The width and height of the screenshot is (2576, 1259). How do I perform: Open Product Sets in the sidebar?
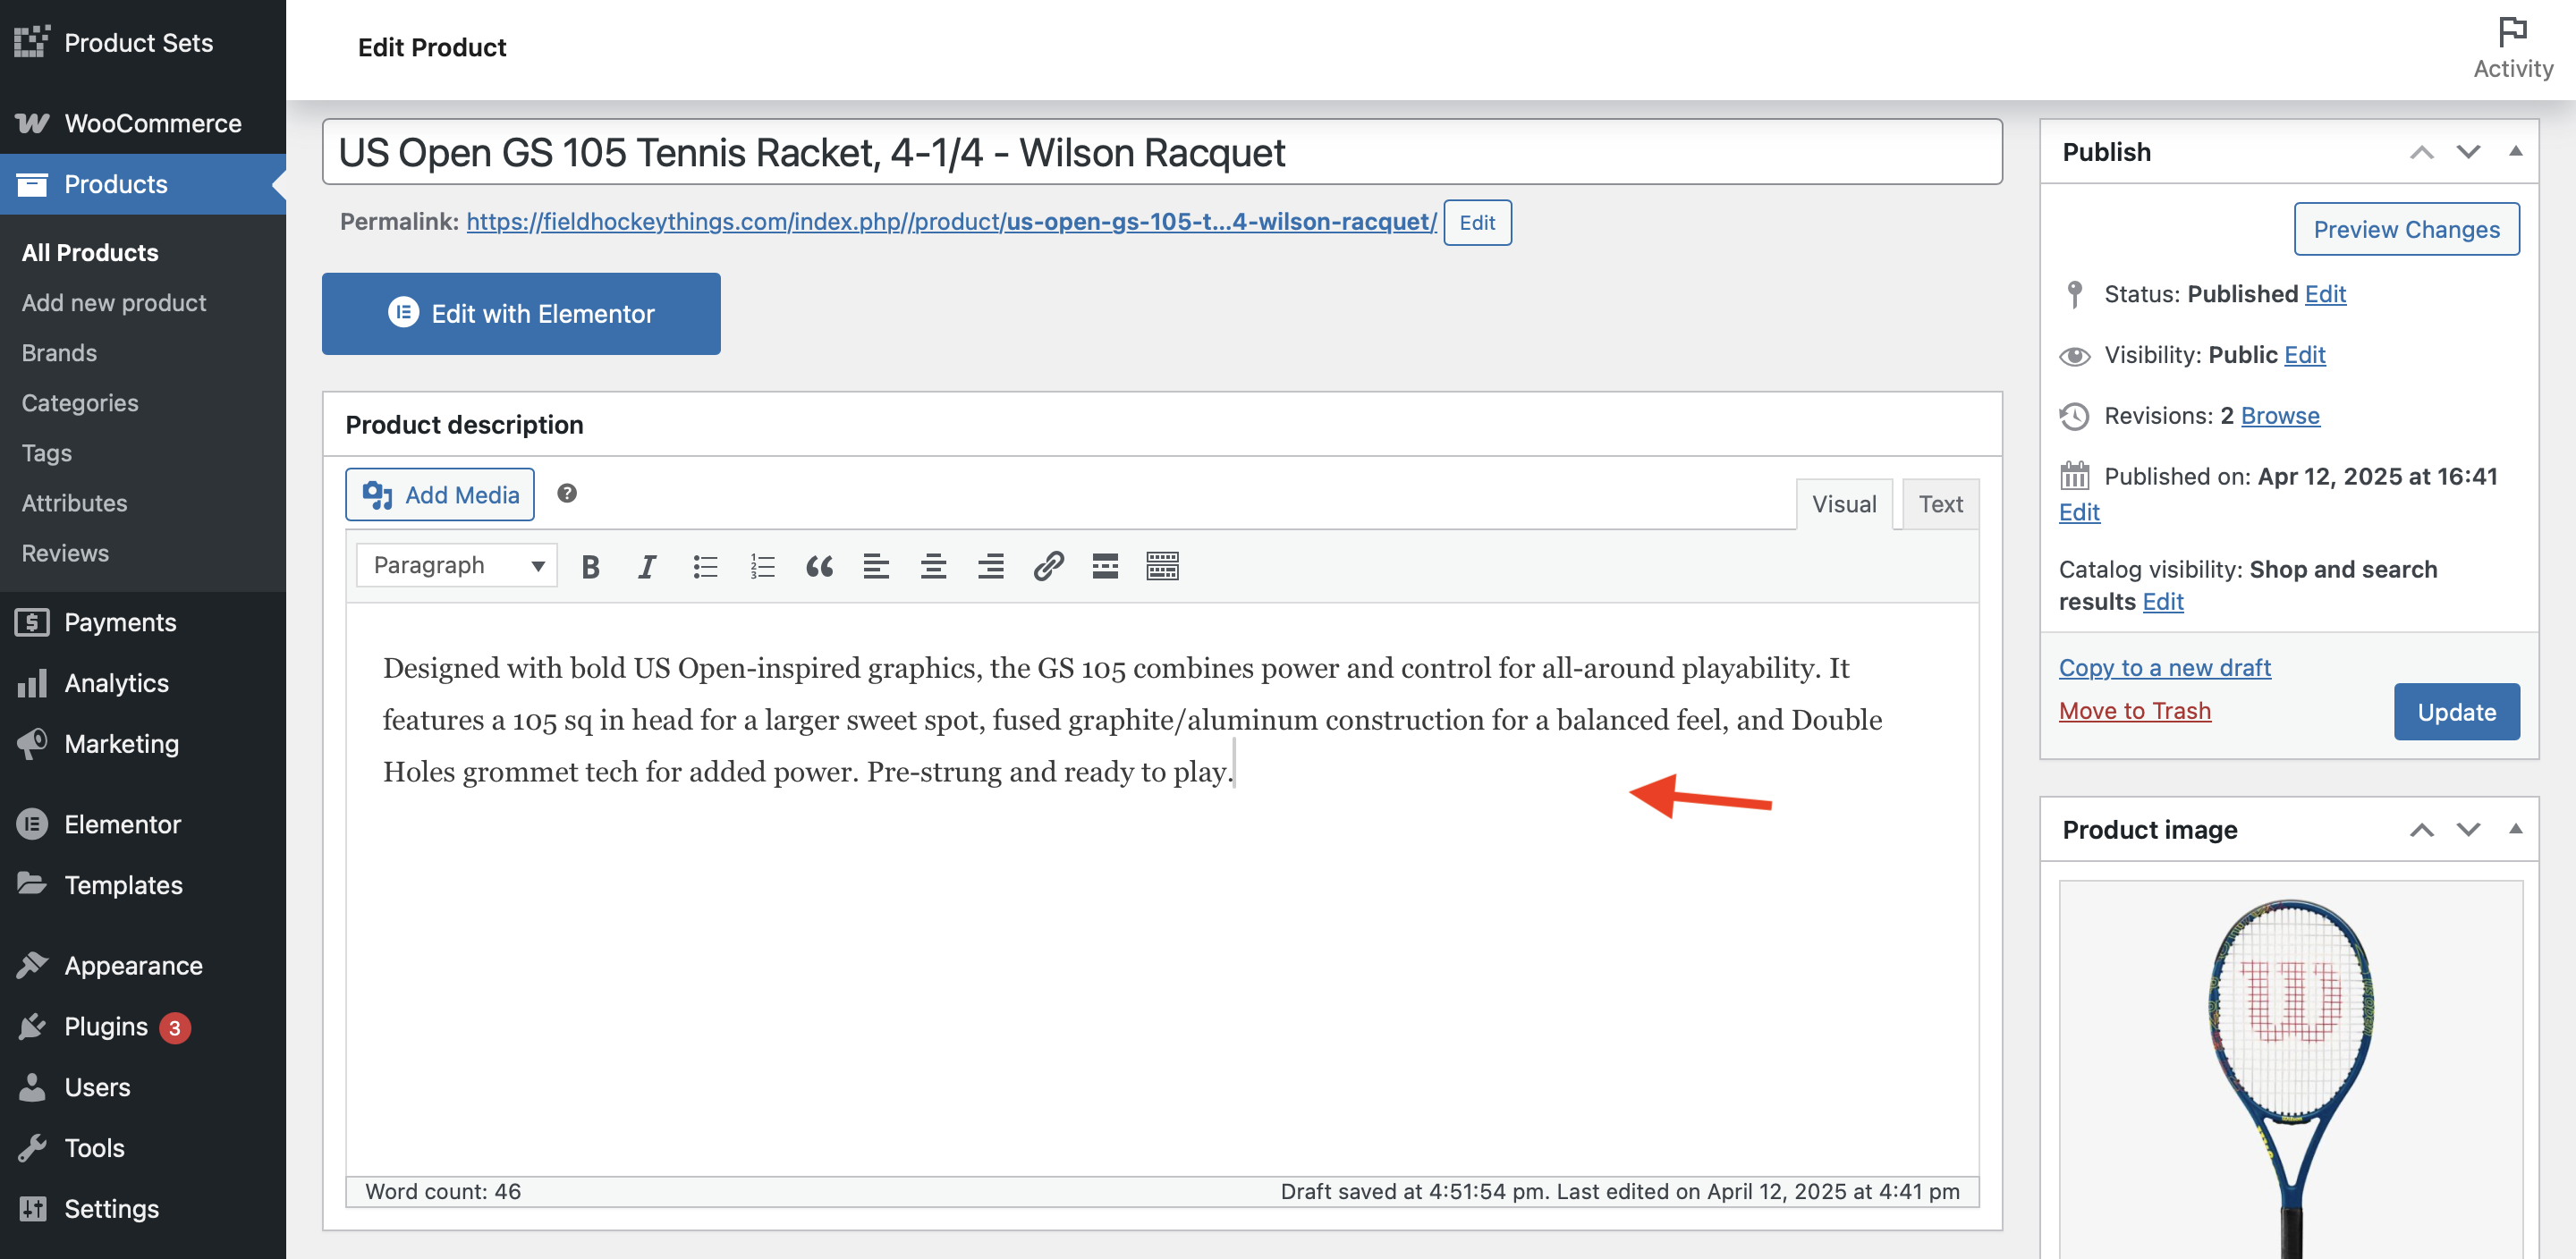point(143,42)
